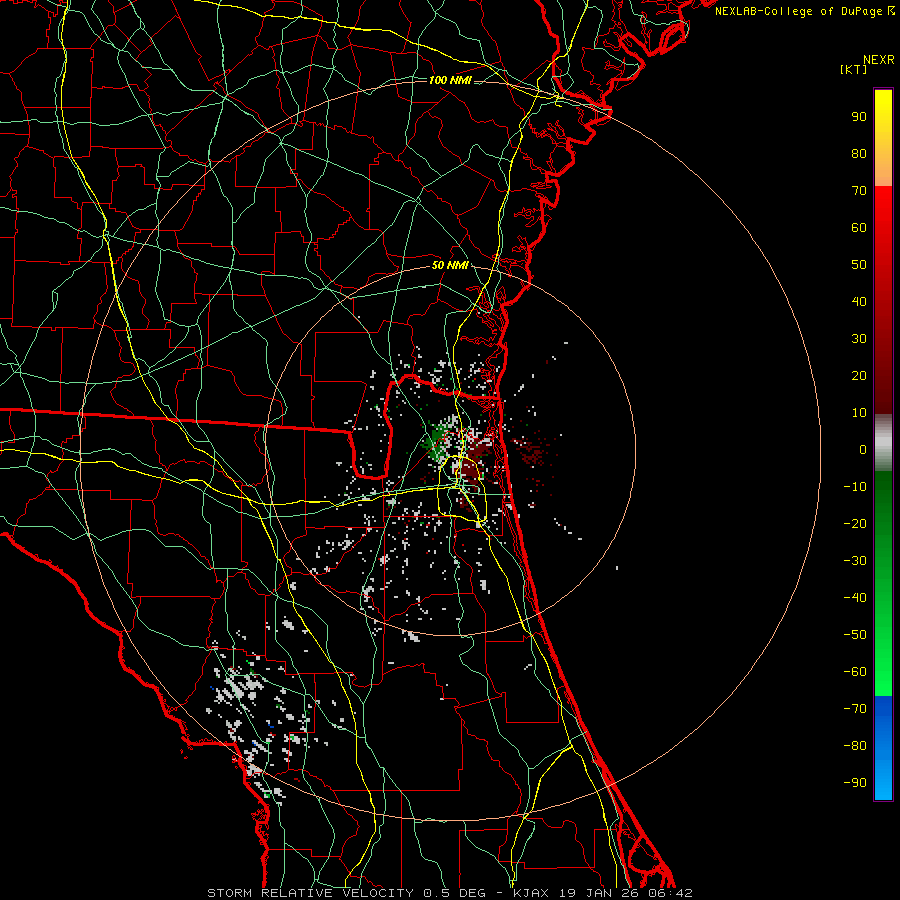The image size is (900, 900).
Task: Click the -50 value on velocity scale
Action: click(855, 635)
